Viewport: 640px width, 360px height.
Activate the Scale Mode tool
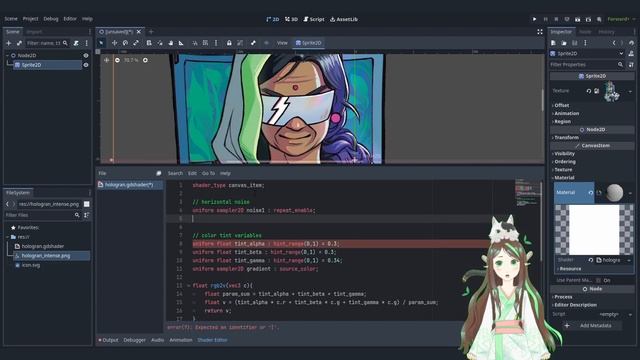pyautogui.click(x=136, y=43)
